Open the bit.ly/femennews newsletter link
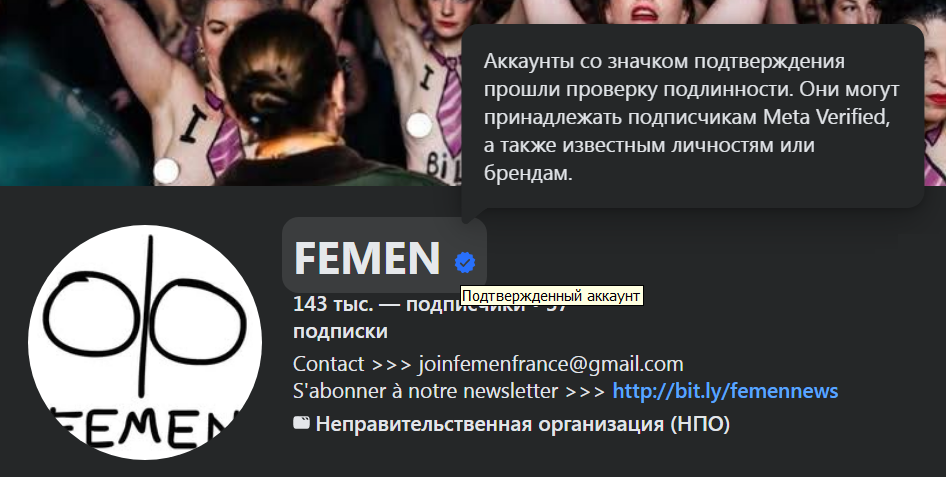This screenshot has width=946, height=477. 725,391
